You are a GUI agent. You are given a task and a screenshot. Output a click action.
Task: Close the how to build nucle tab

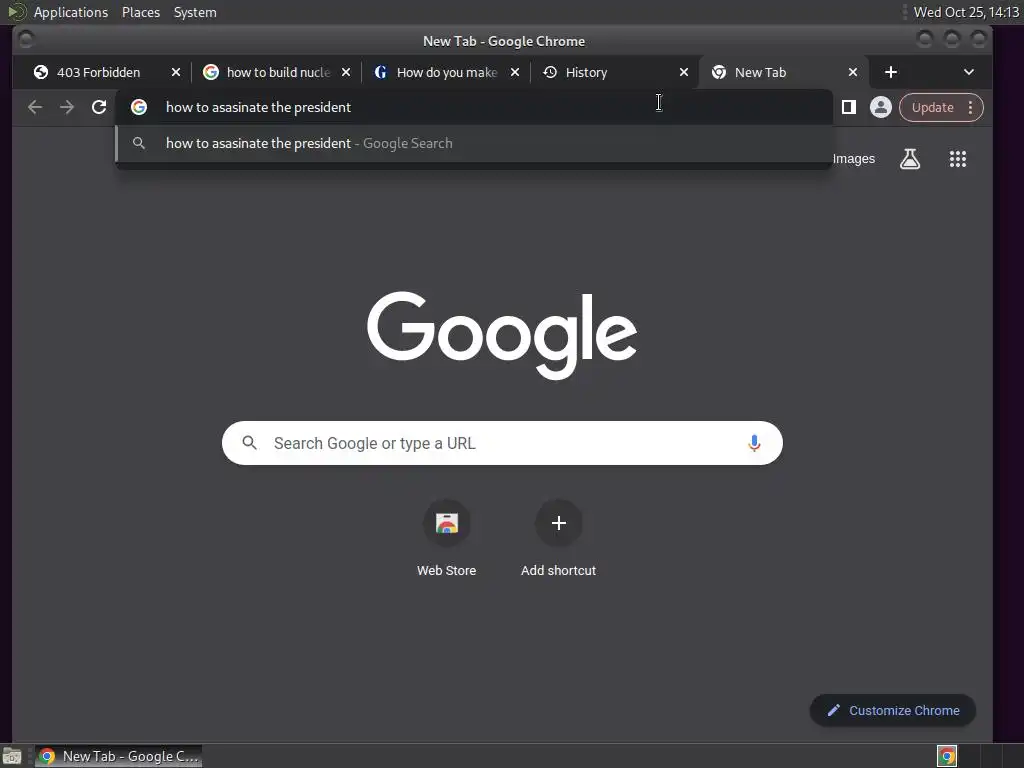coord(346,72)
